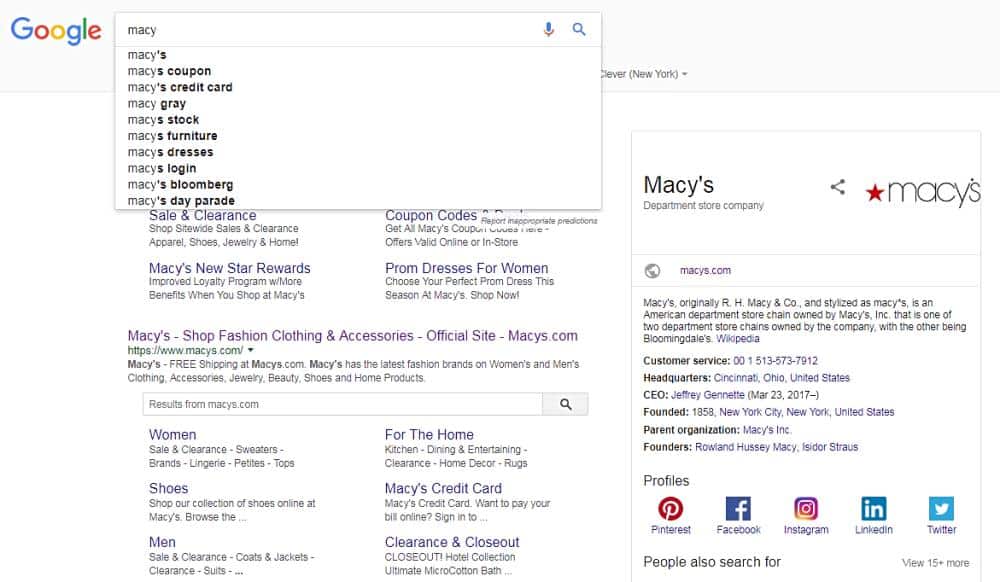Open the For The Home sitelink

pos(429,435)
